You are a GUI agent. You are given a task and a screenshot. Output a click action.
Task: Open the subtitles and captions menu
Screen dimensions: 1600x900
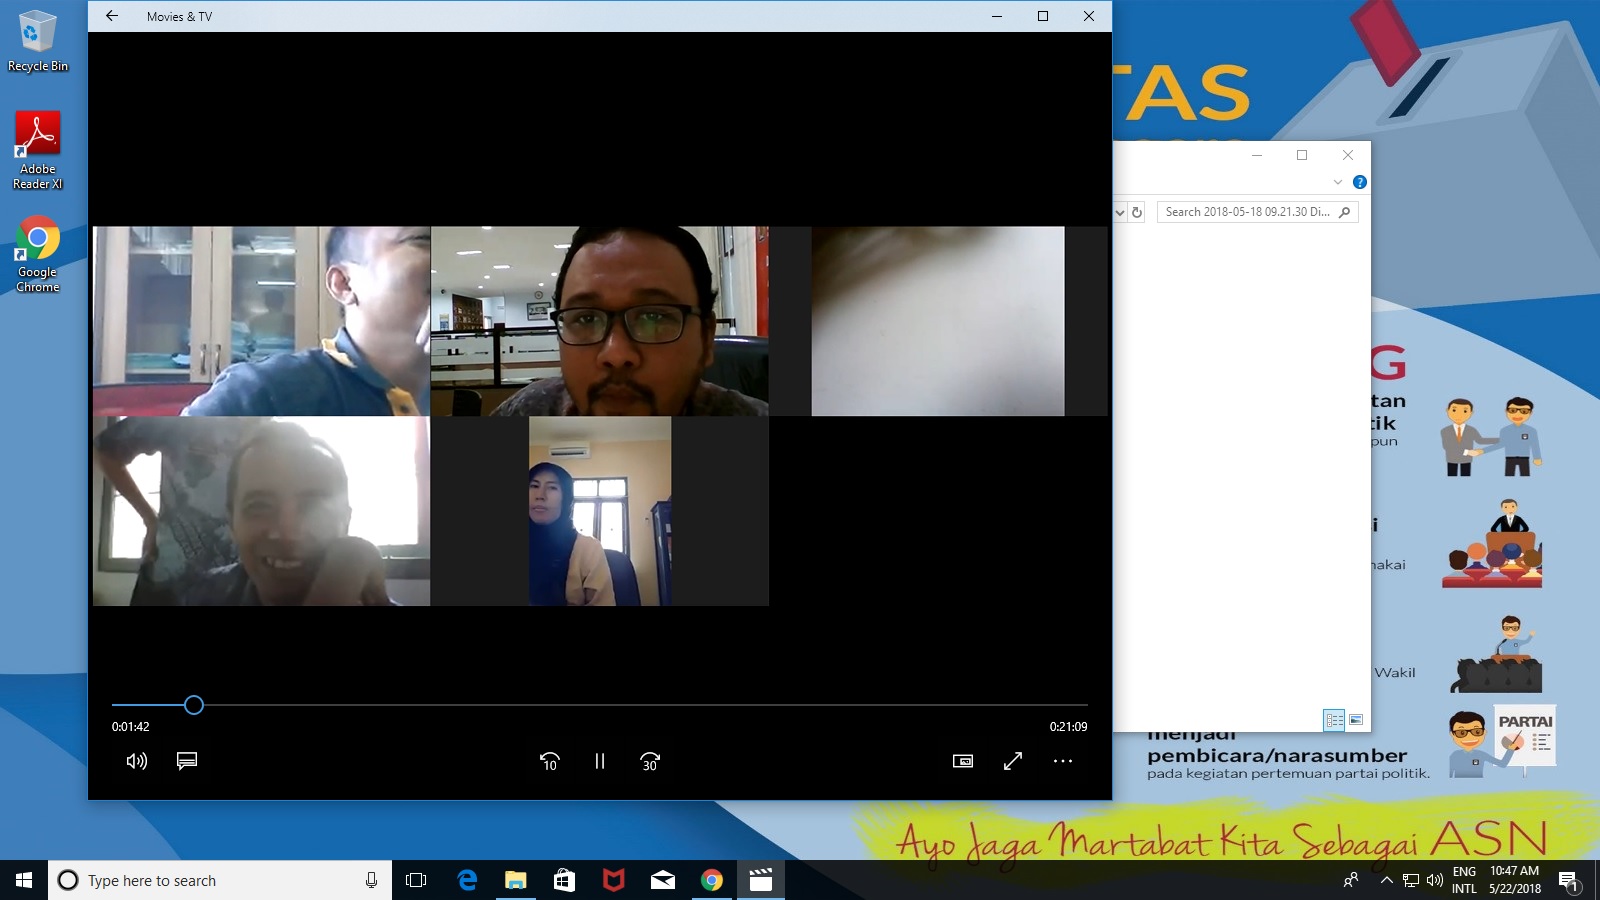tap(187, 761)
